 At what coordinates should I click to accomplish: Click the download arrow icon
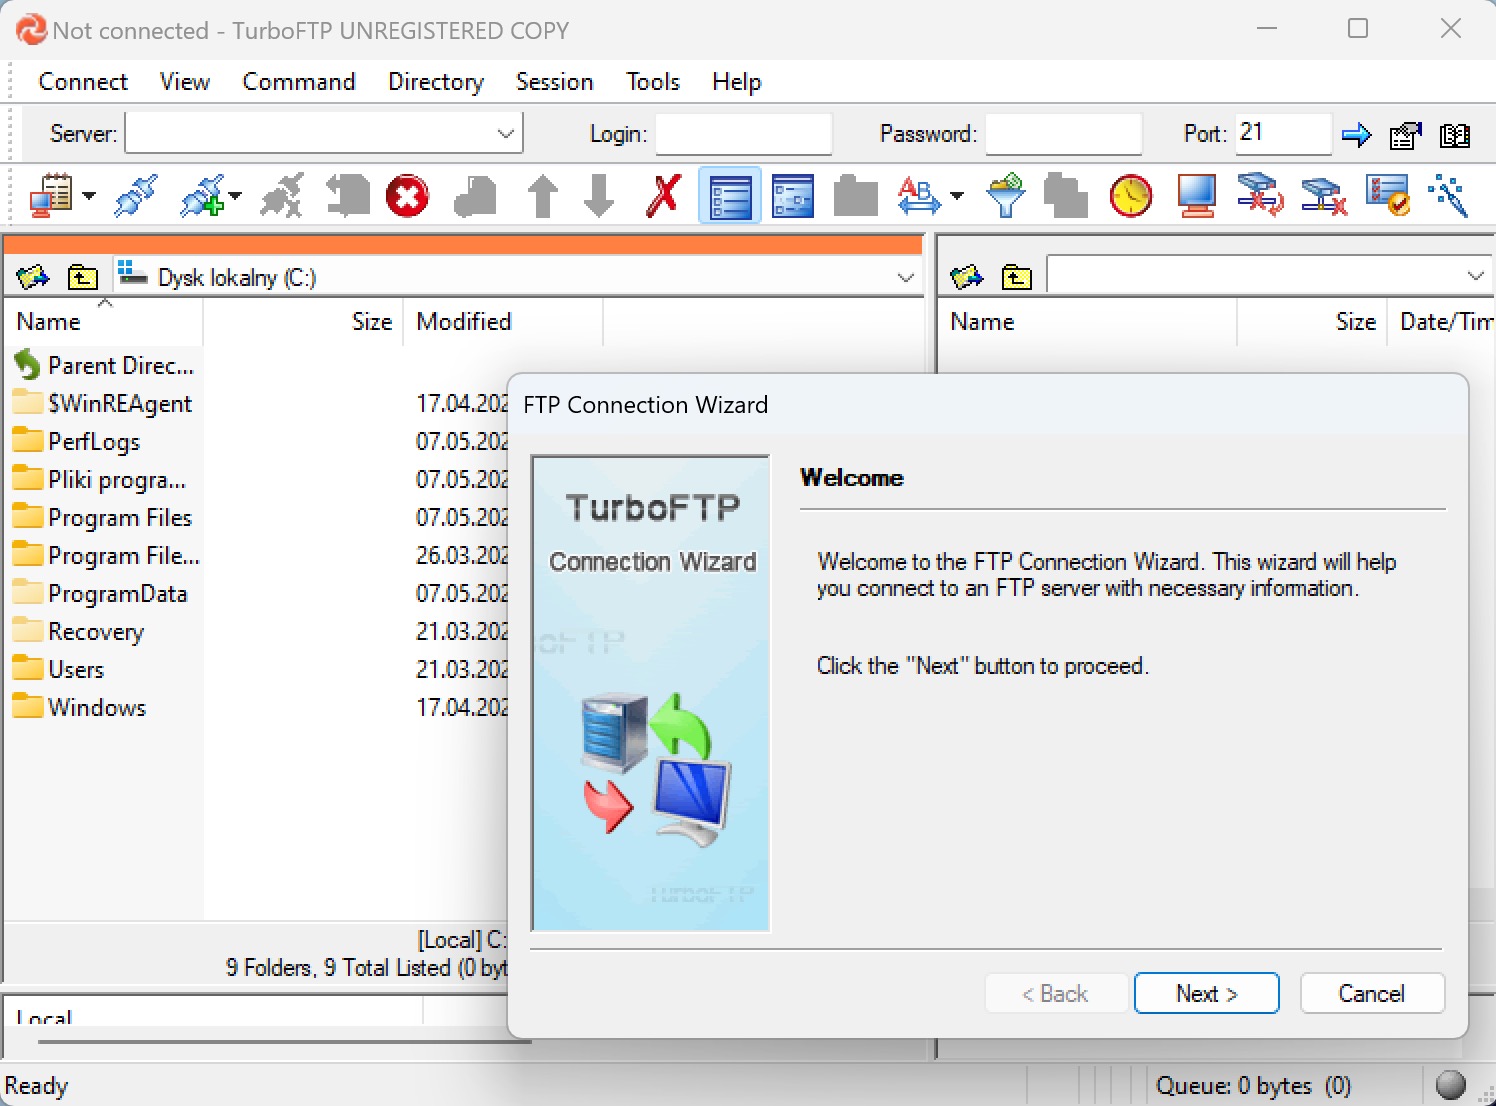[x=599, y=196]
